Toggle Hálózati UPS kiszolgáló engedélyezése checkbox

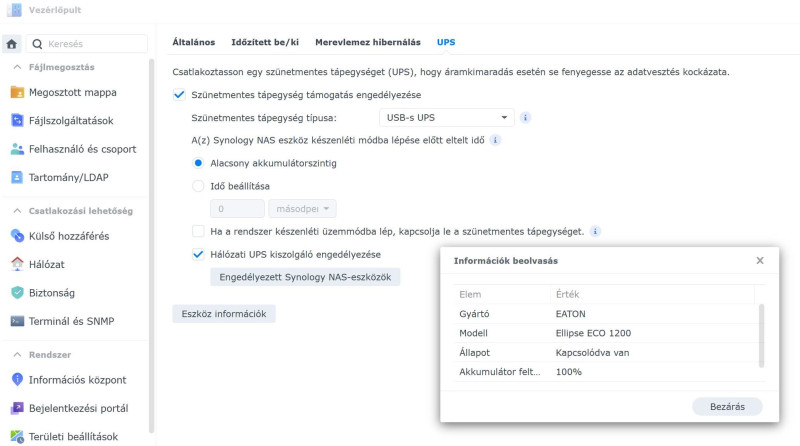pyautogui.click(x=198, y=255)
